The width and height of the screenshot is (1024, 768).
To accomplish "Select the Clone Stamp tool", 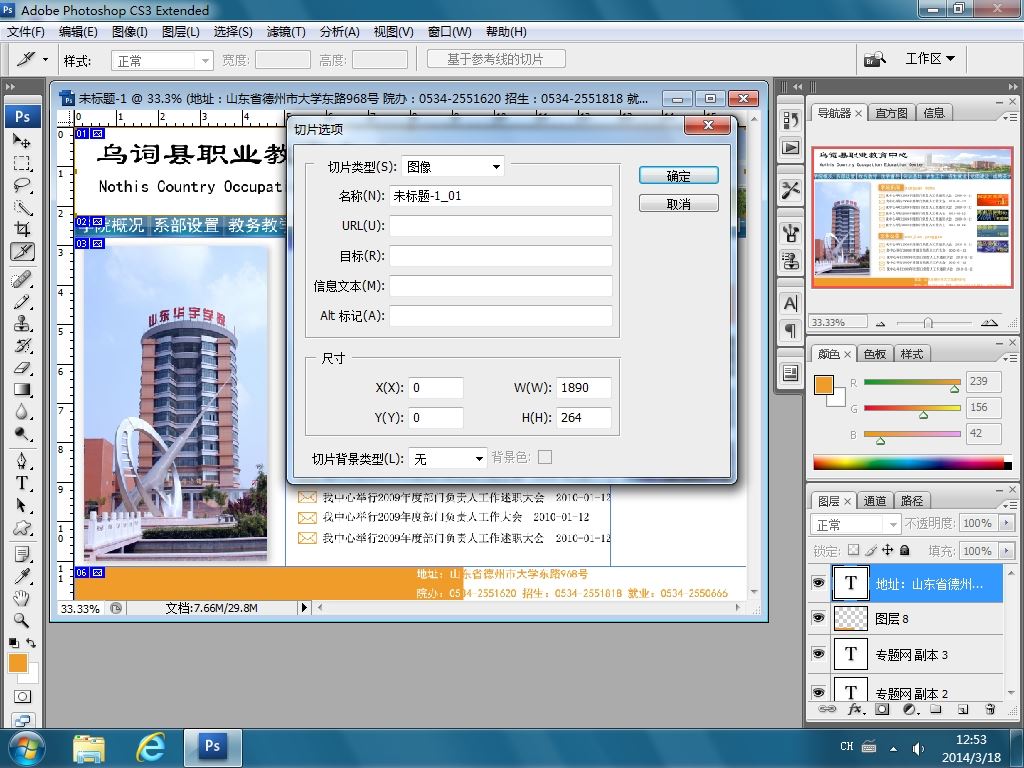I will [x=22, y=324].
